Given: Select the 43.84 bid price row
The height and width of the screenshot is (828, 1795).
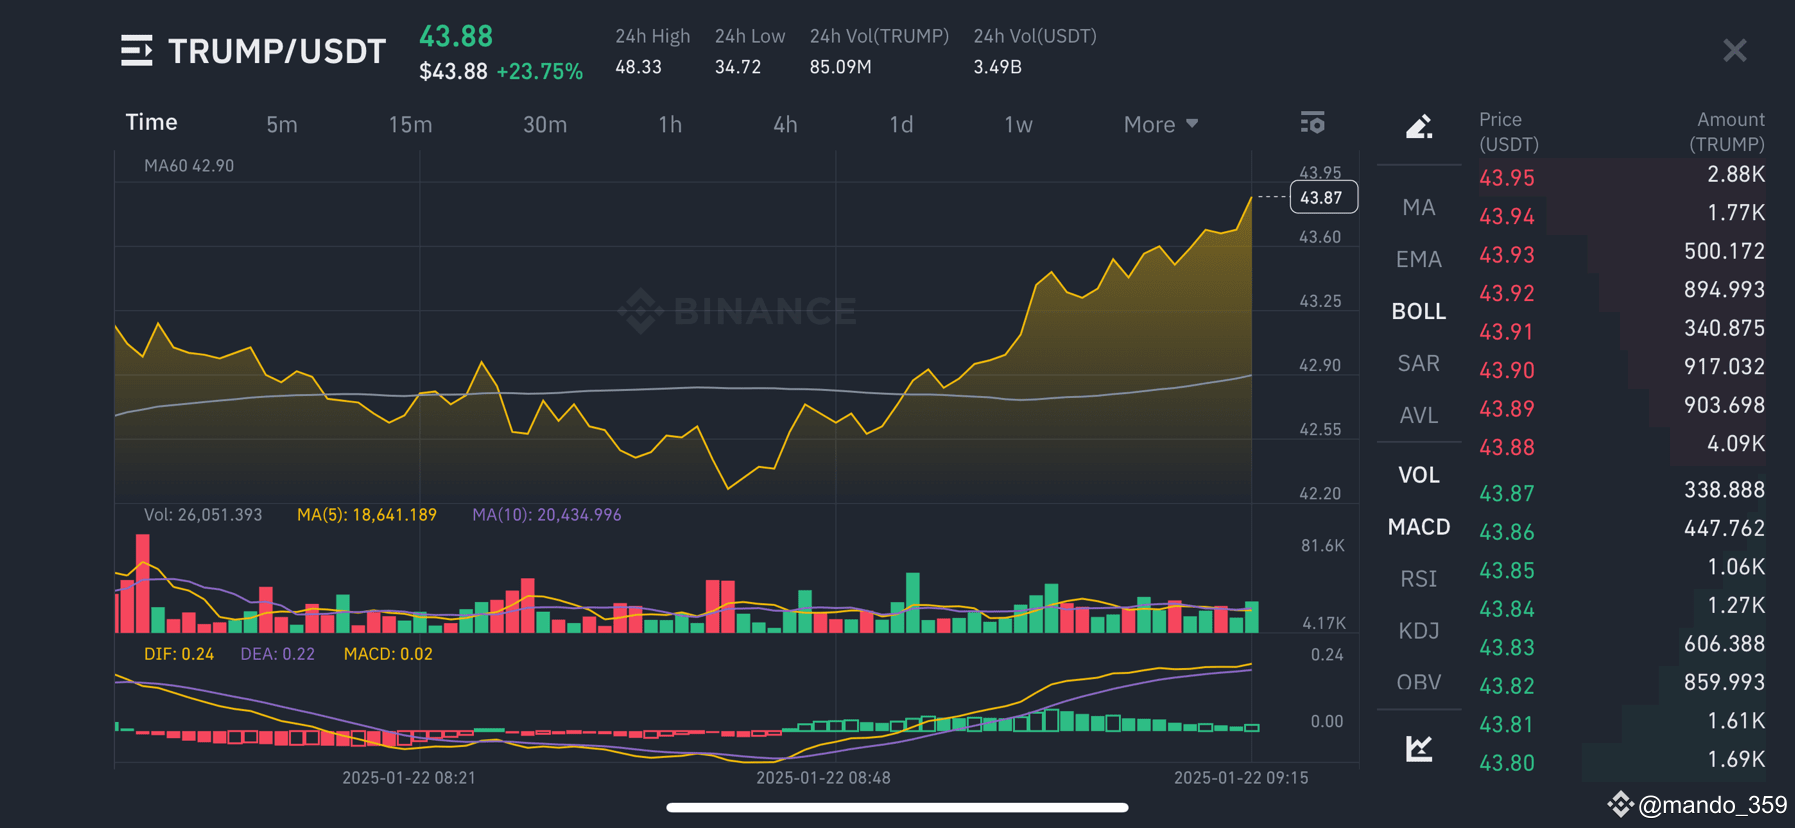Looking at the screenshot, I should click(1622, 608).
